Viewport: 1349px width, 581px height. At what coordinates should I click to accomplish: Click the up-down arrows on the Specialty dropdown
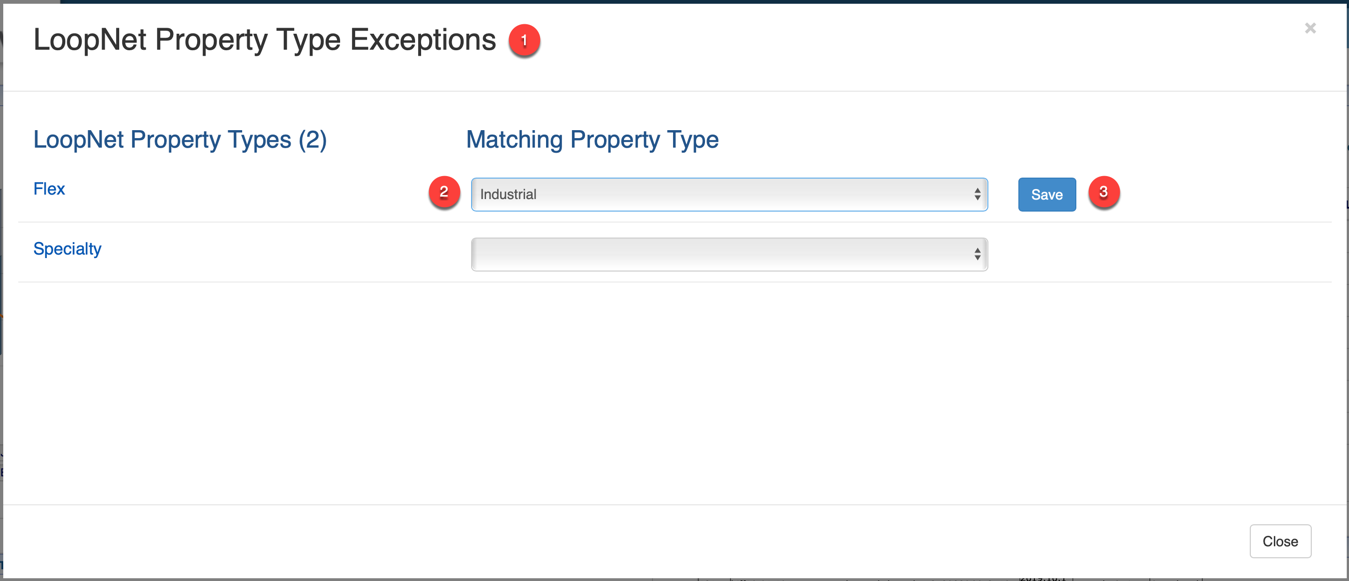(977, 255)
